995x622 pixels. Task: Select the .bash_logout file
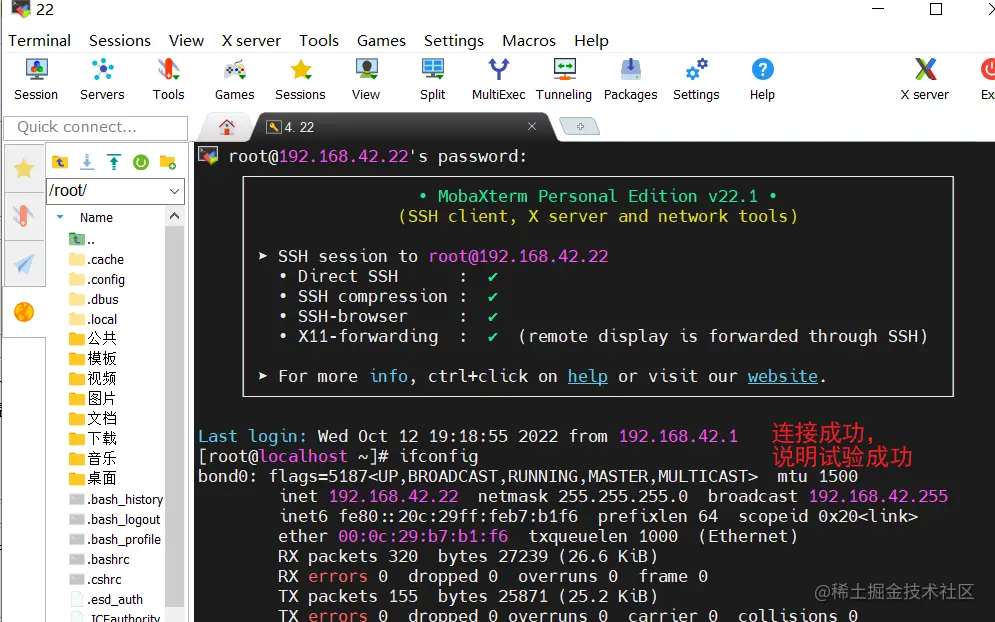[115, 520]
